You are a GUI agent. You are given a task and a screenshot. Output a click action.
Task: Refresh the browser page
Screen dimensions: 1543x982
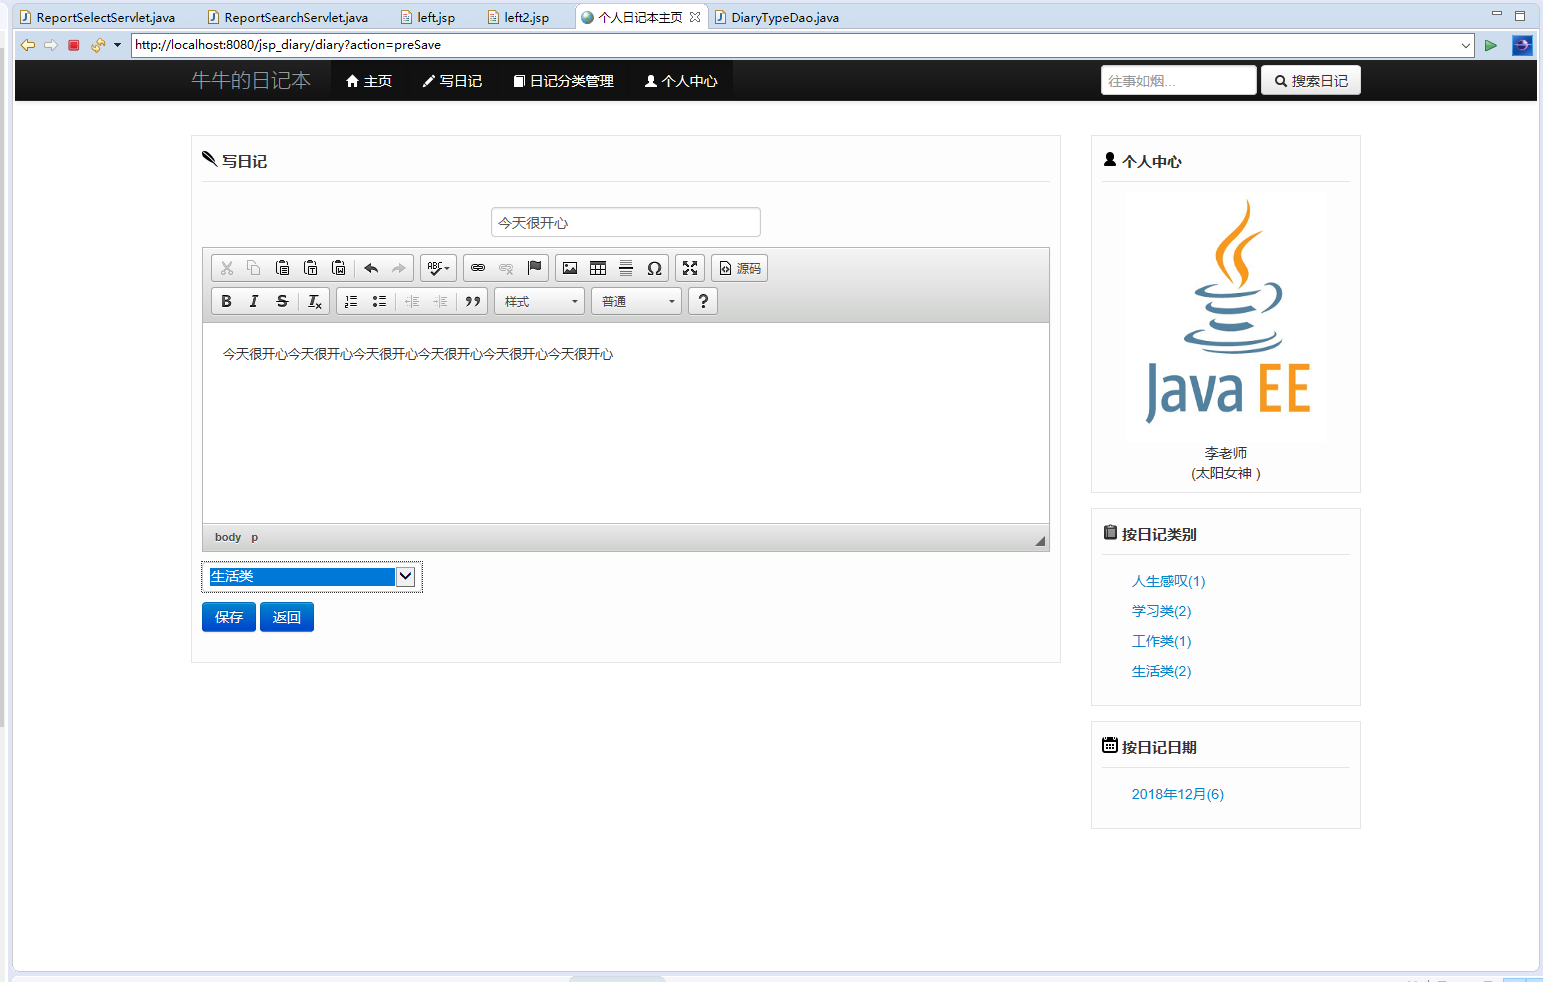point(98,45)
